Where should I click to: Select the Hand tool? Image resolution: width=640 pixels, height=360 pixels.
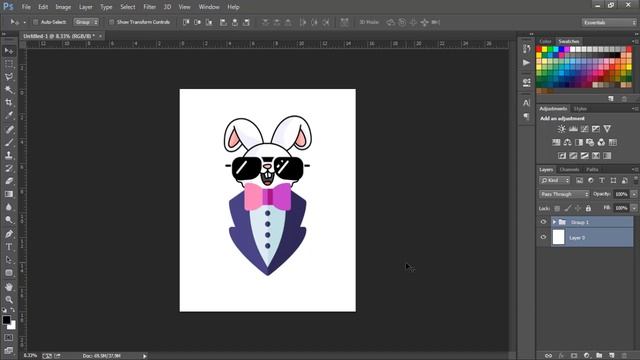click(9, 287)
